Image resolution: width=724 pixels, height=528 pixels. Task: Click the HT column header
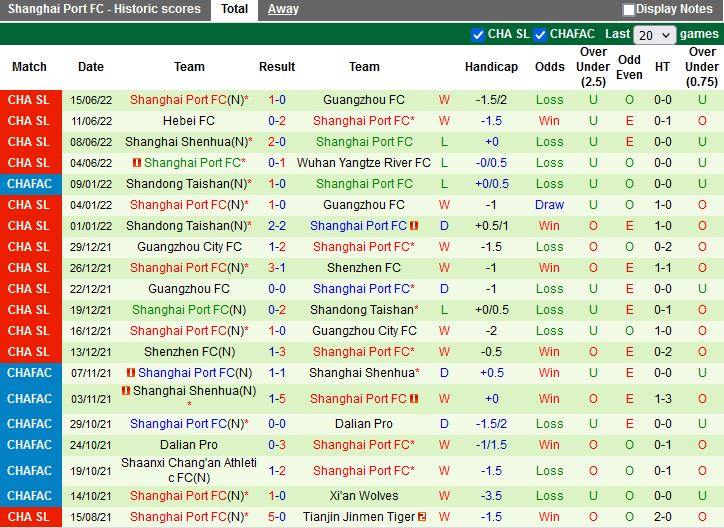(x=662, y=67)
